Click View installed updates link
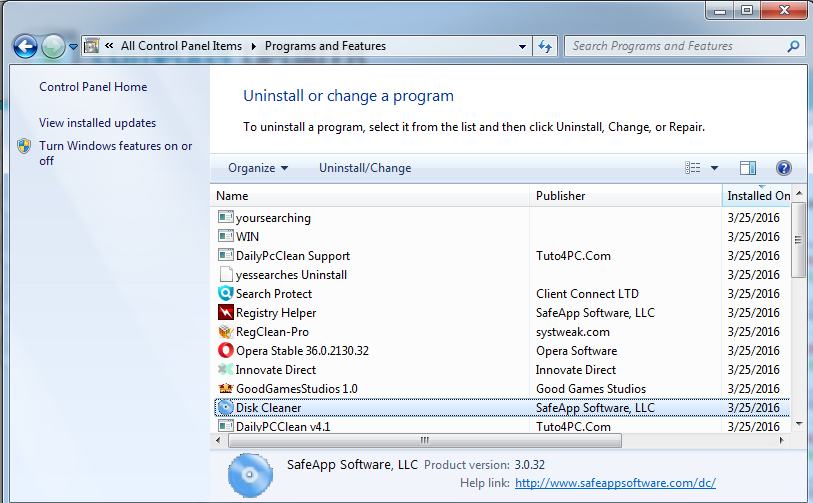The height and width of the screenshot is (503, 813). tap(97, 123)
